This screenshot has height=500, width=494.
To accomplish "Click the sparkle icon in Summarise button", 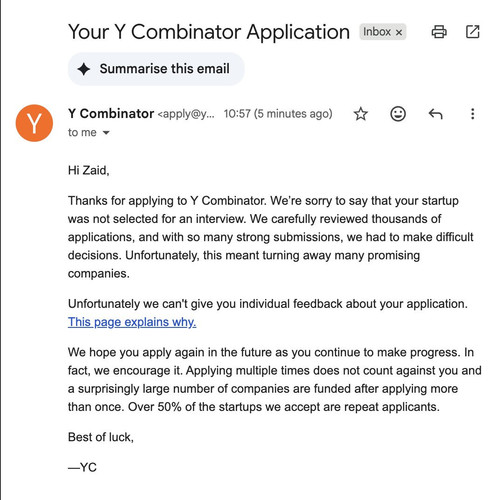I will (x=84, y=69).
